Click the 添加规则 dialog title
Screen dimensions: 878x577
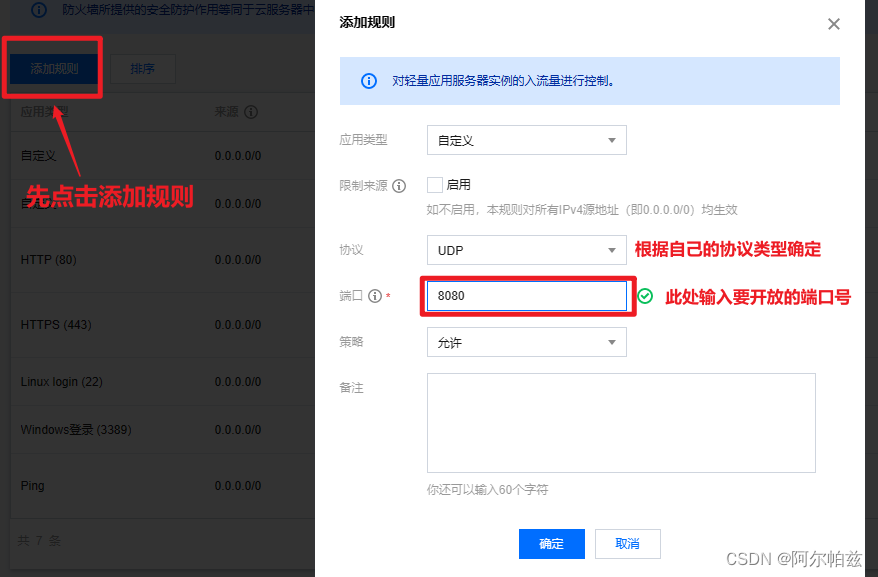coord(367,22)
